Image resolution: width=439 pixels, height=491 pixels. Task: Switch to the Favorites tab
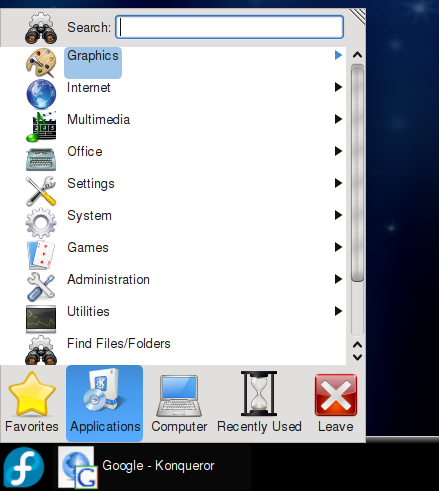pyautogui.click(x=32, y=403)
